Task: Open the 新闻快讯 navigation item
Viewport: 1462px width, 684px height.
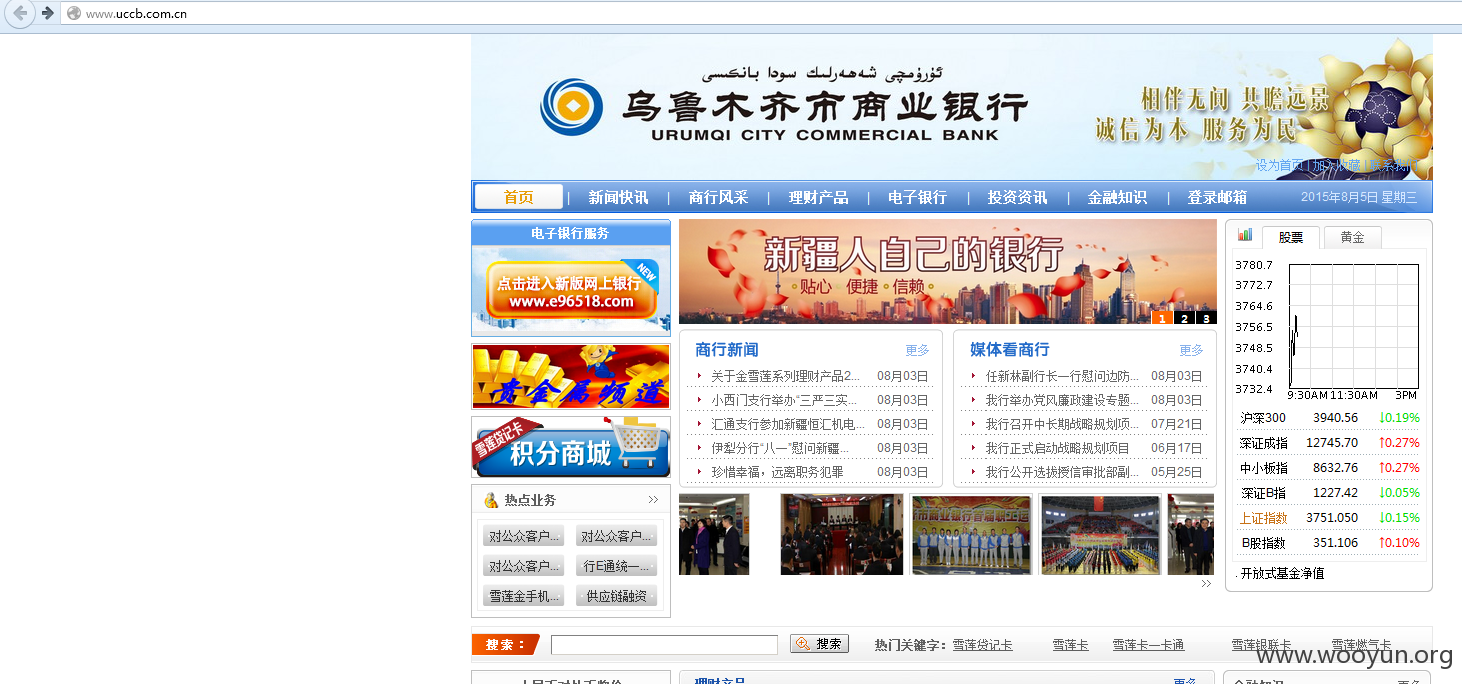Action: coord(618,198)
